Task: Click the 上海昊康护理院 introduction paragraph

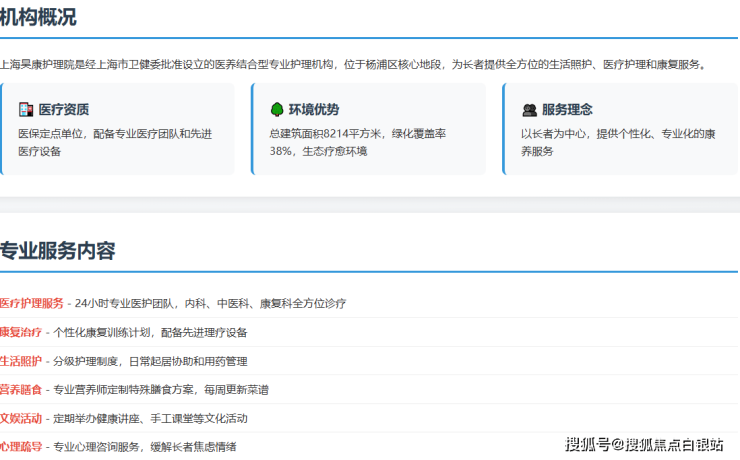Action: click(x=353, y=64)
